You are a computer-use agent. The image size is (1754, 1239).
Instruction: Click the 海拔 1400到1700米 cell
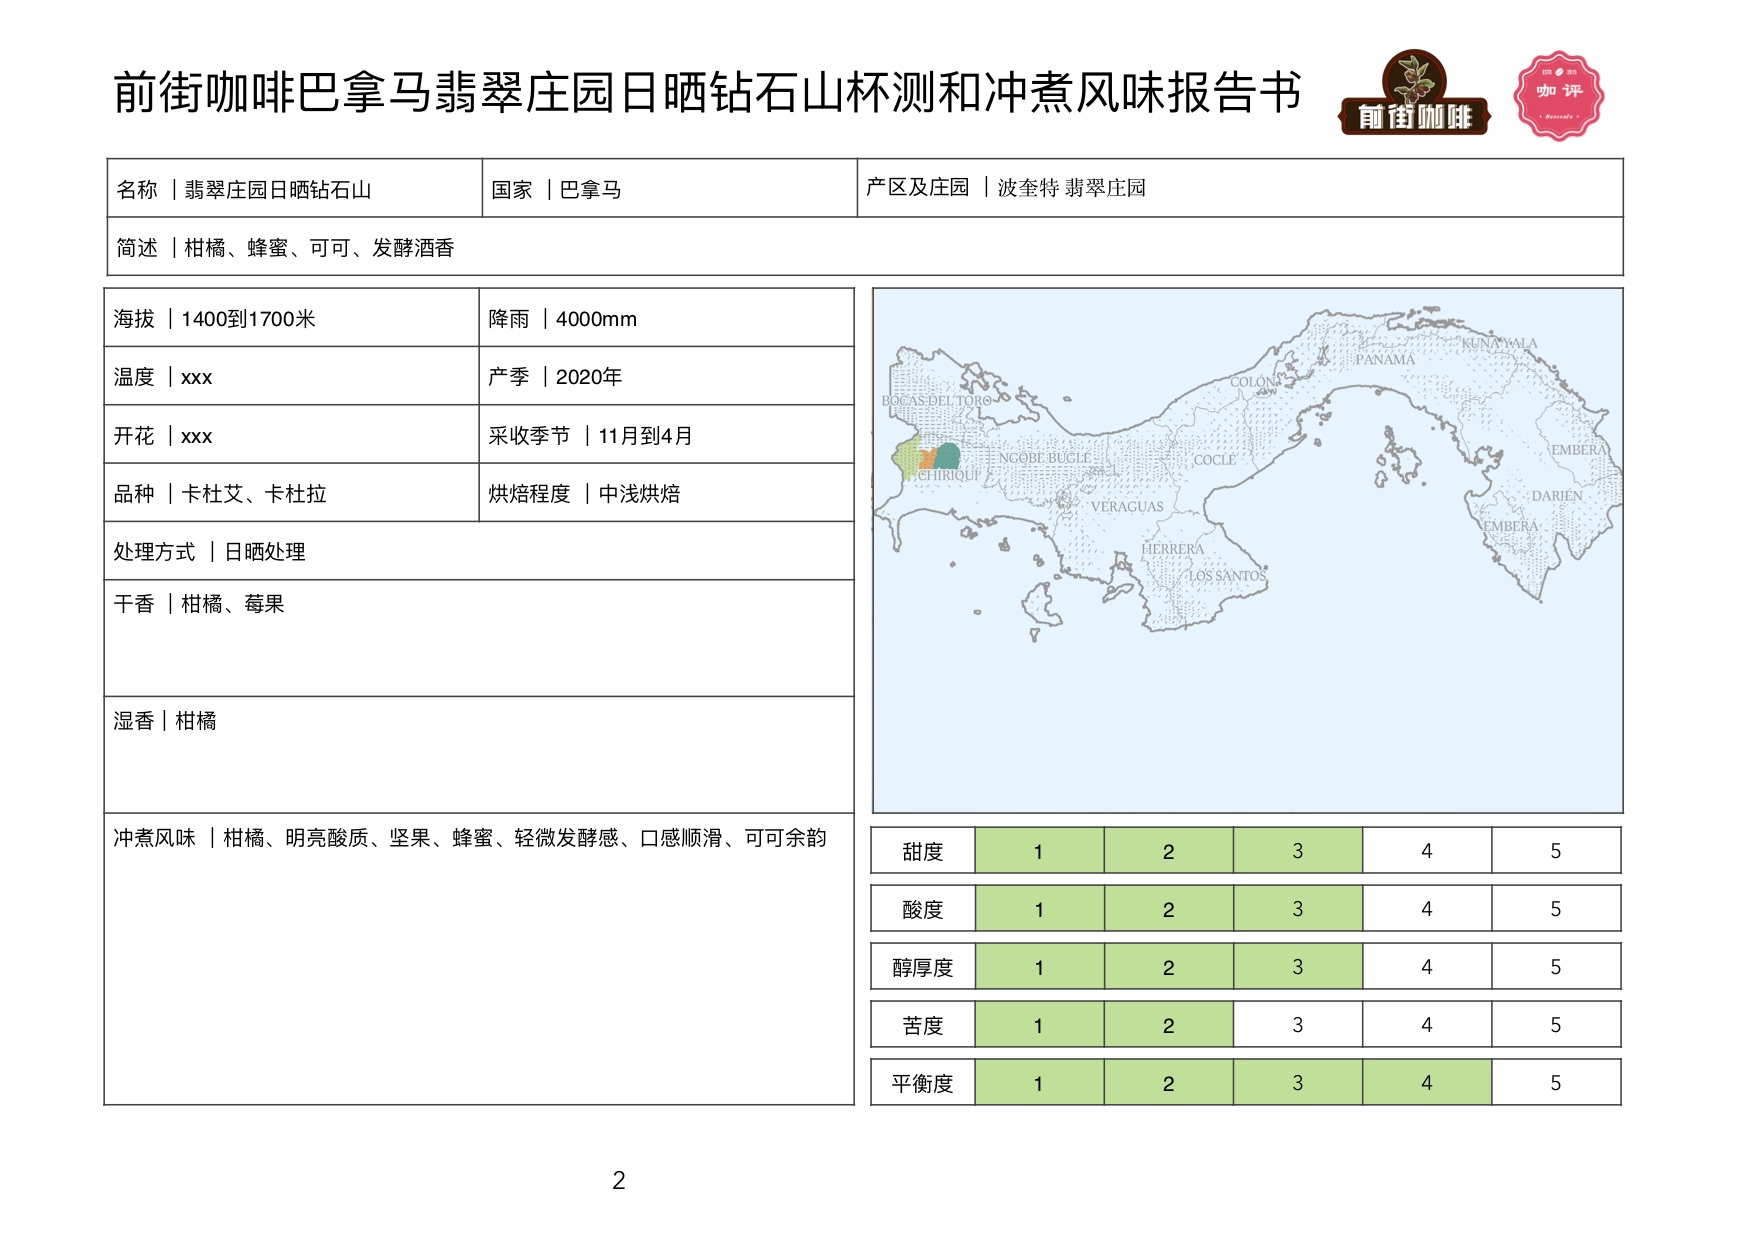pyautogui.click(x=292, y=318)
